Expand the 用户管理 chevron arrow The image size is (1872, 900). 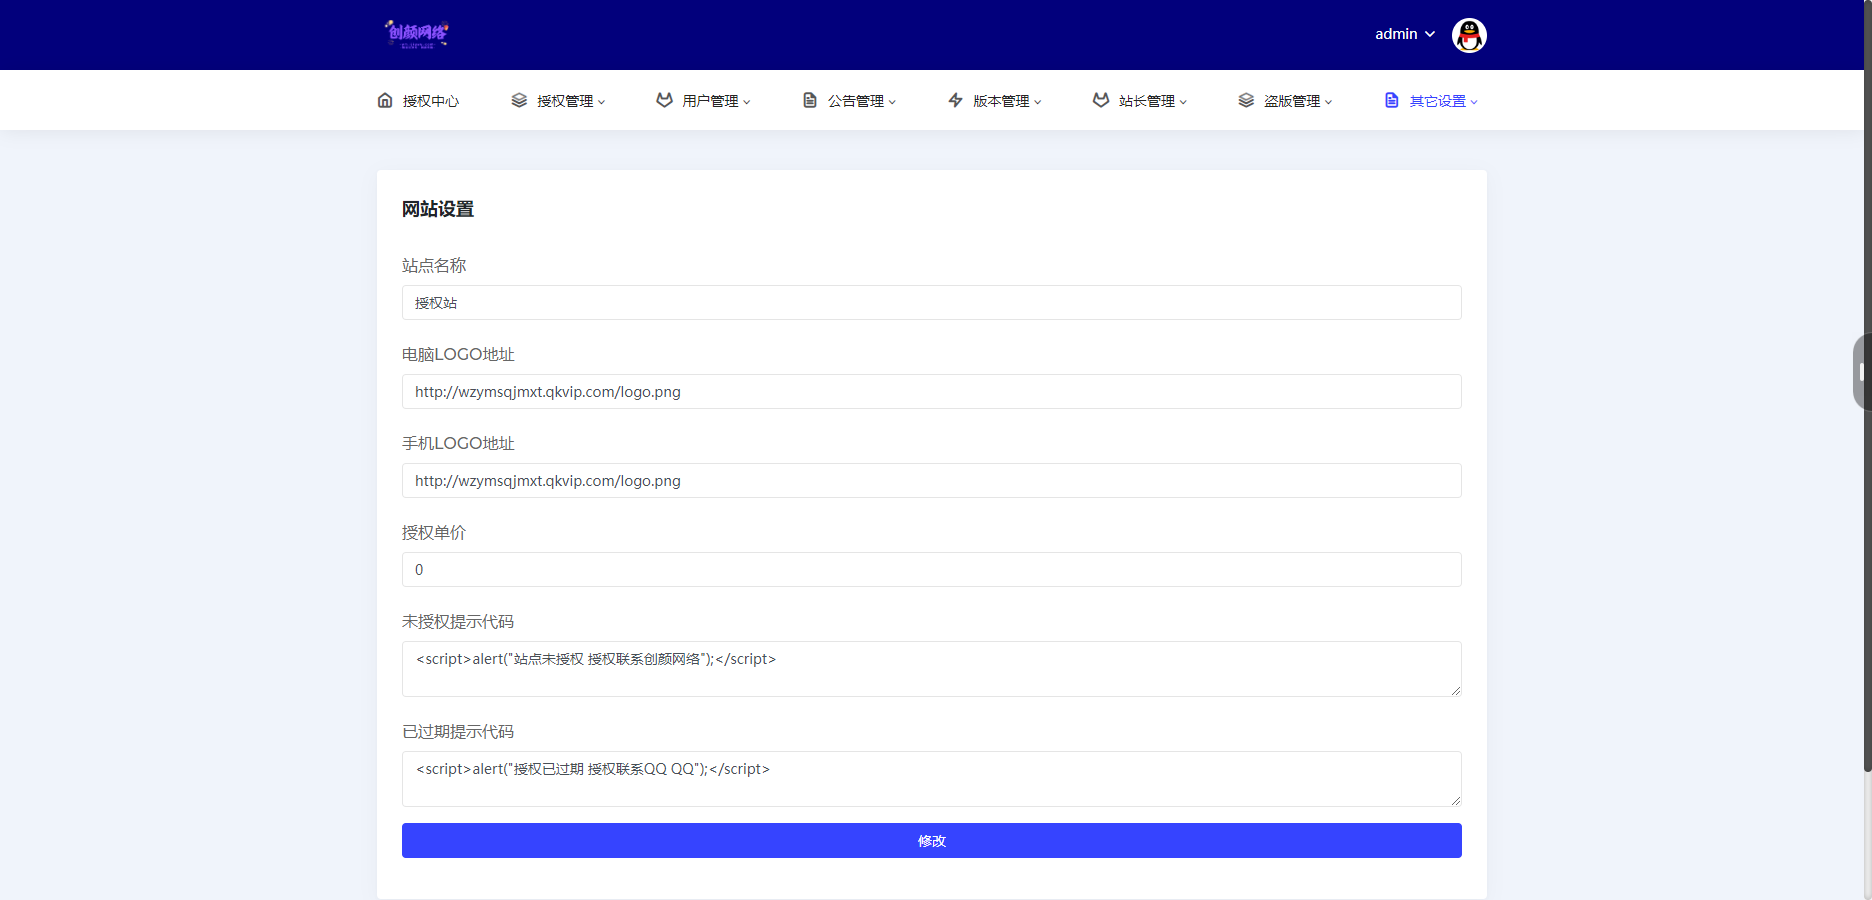(x=746, y=102)
